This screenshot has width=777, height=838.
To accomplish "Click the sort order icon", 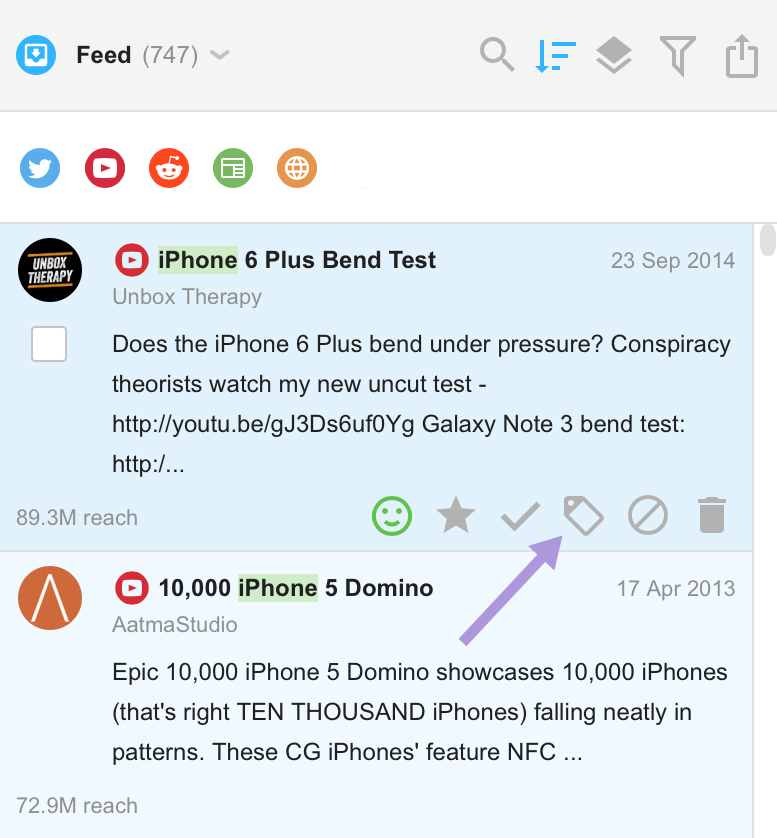I will (555, 56).
